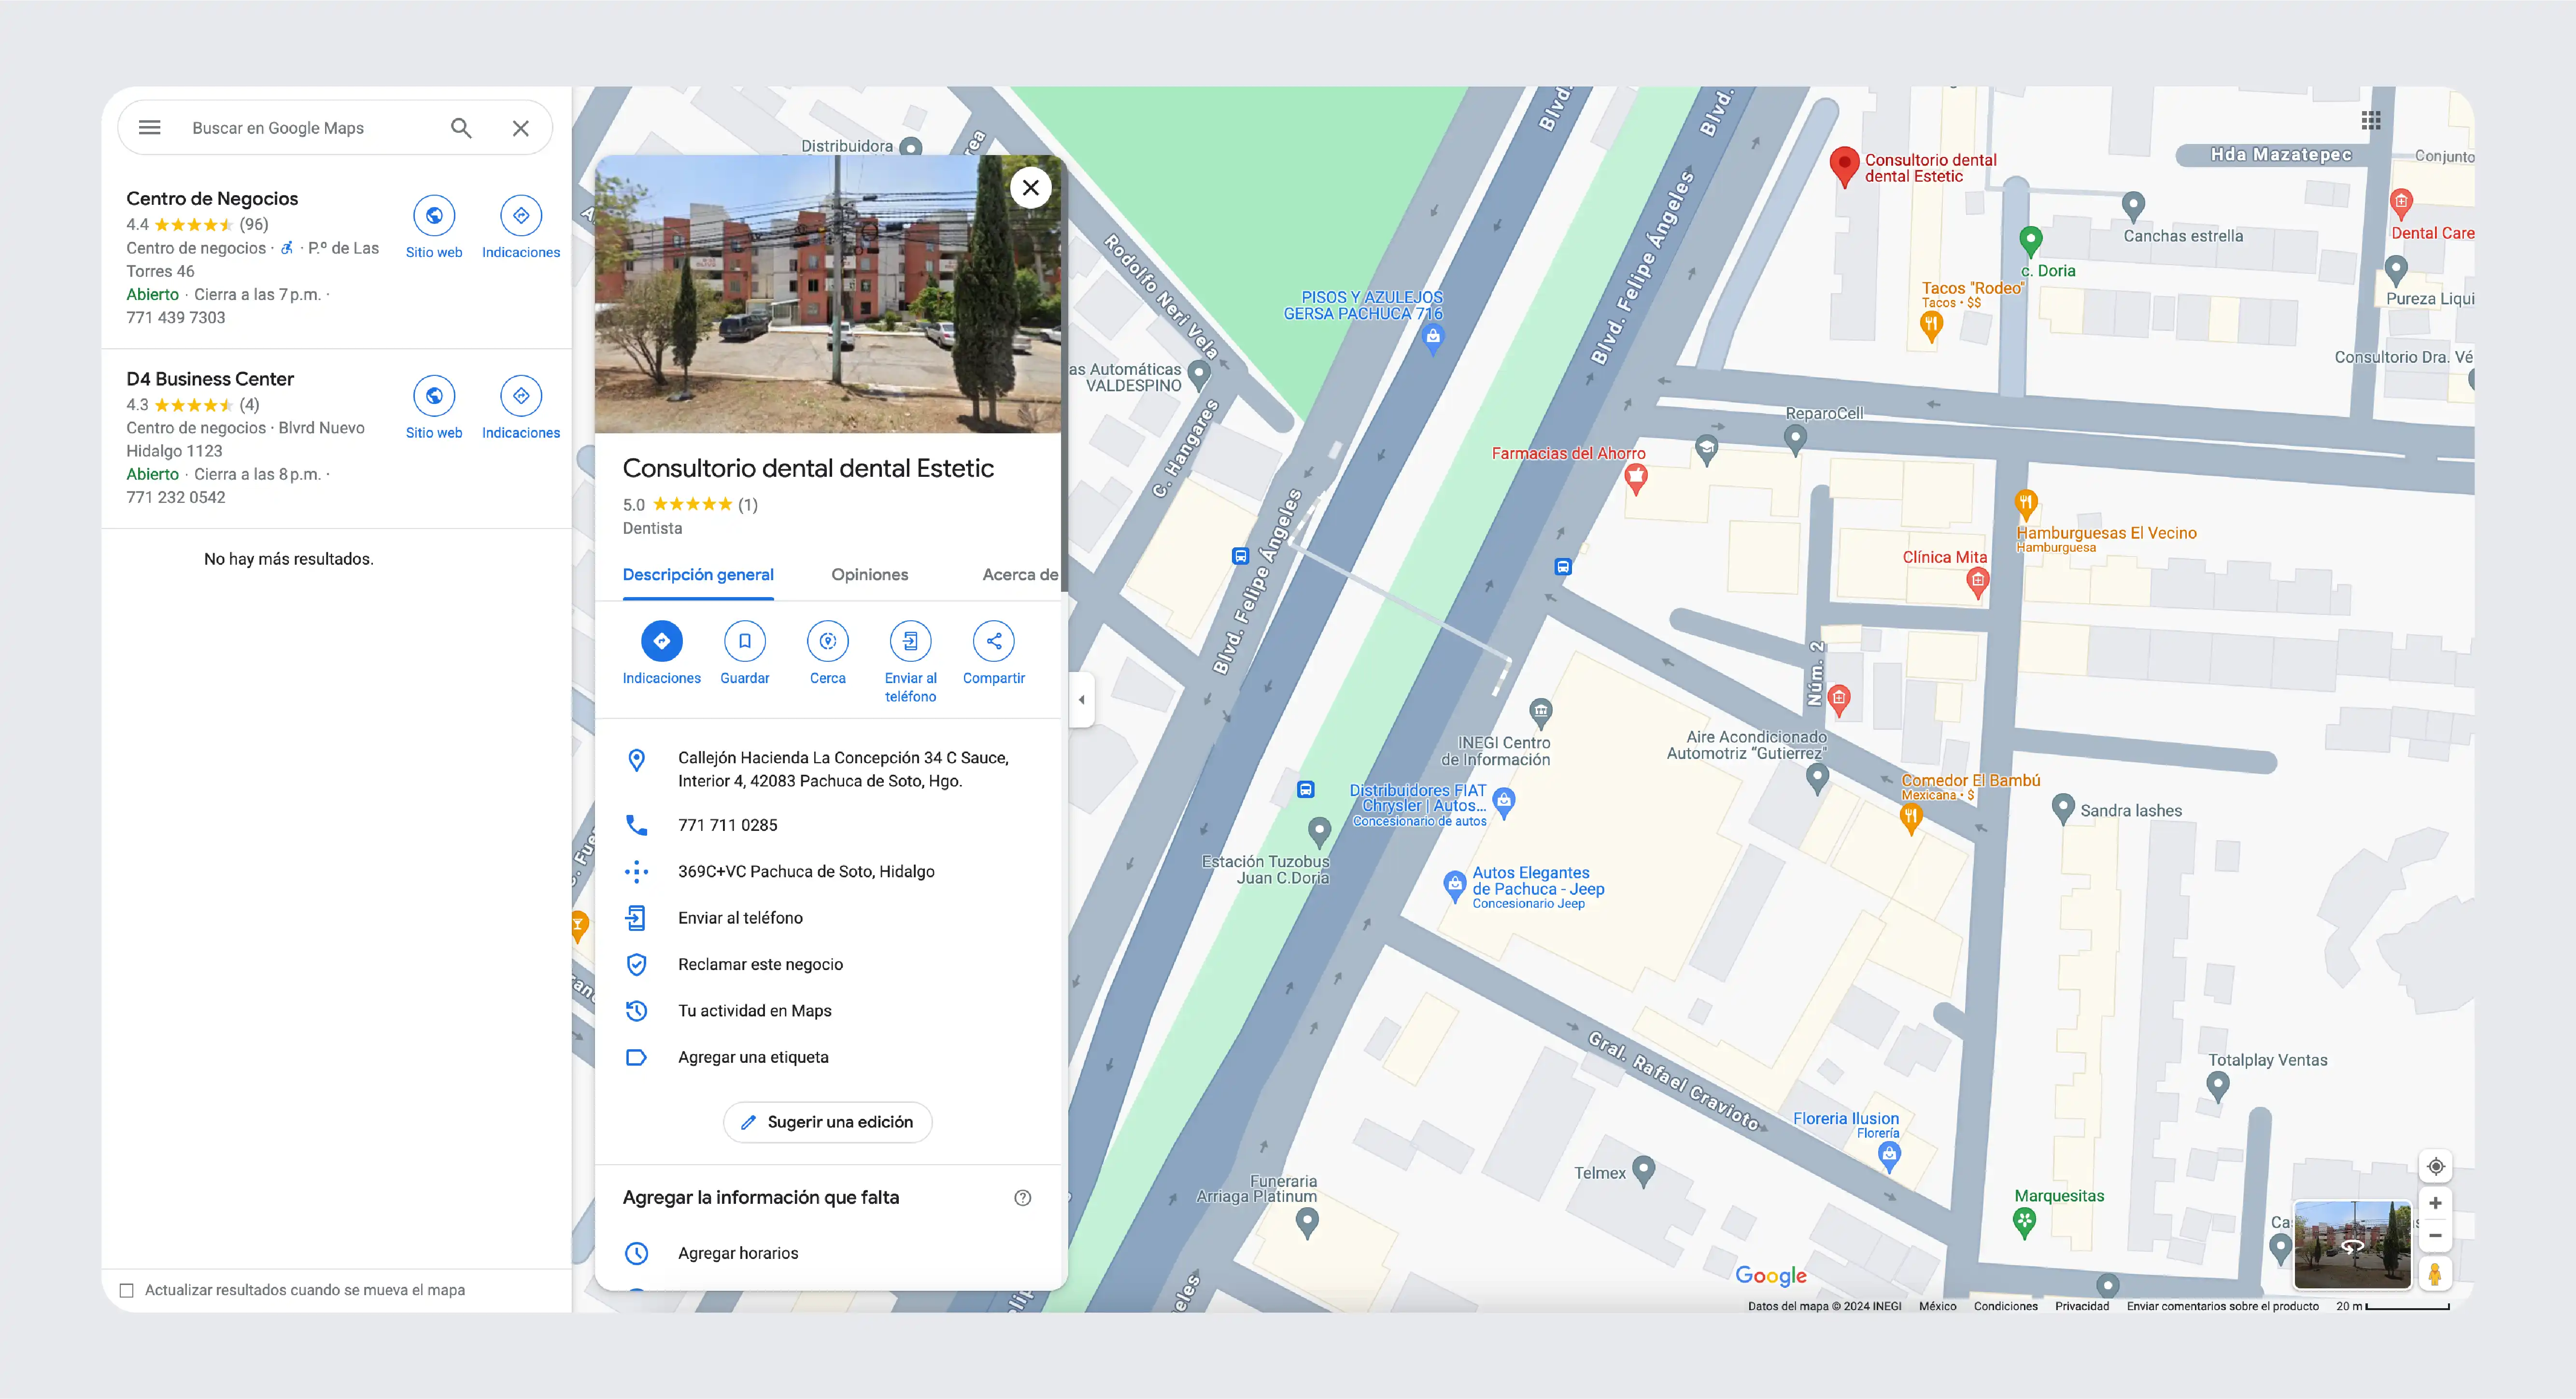Click Dental Care map marker

click(x=2401, y=204)
